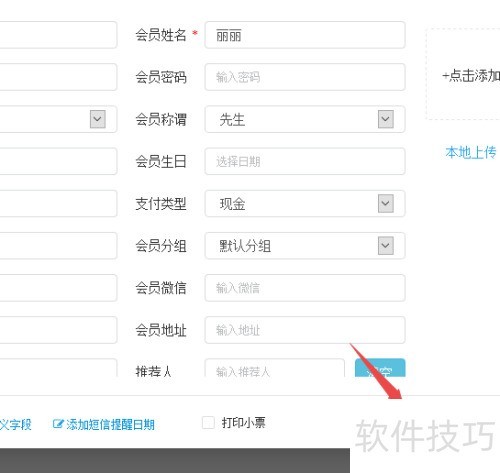Open the 自定义字段 link at bottom left
Screen dimensions: 500x473
15,424
